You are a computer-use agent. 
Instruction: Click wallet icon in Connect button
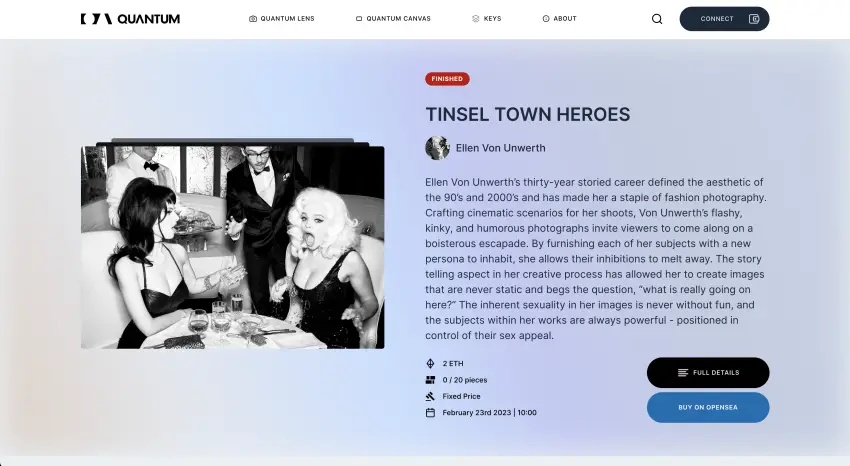(754, 19)
